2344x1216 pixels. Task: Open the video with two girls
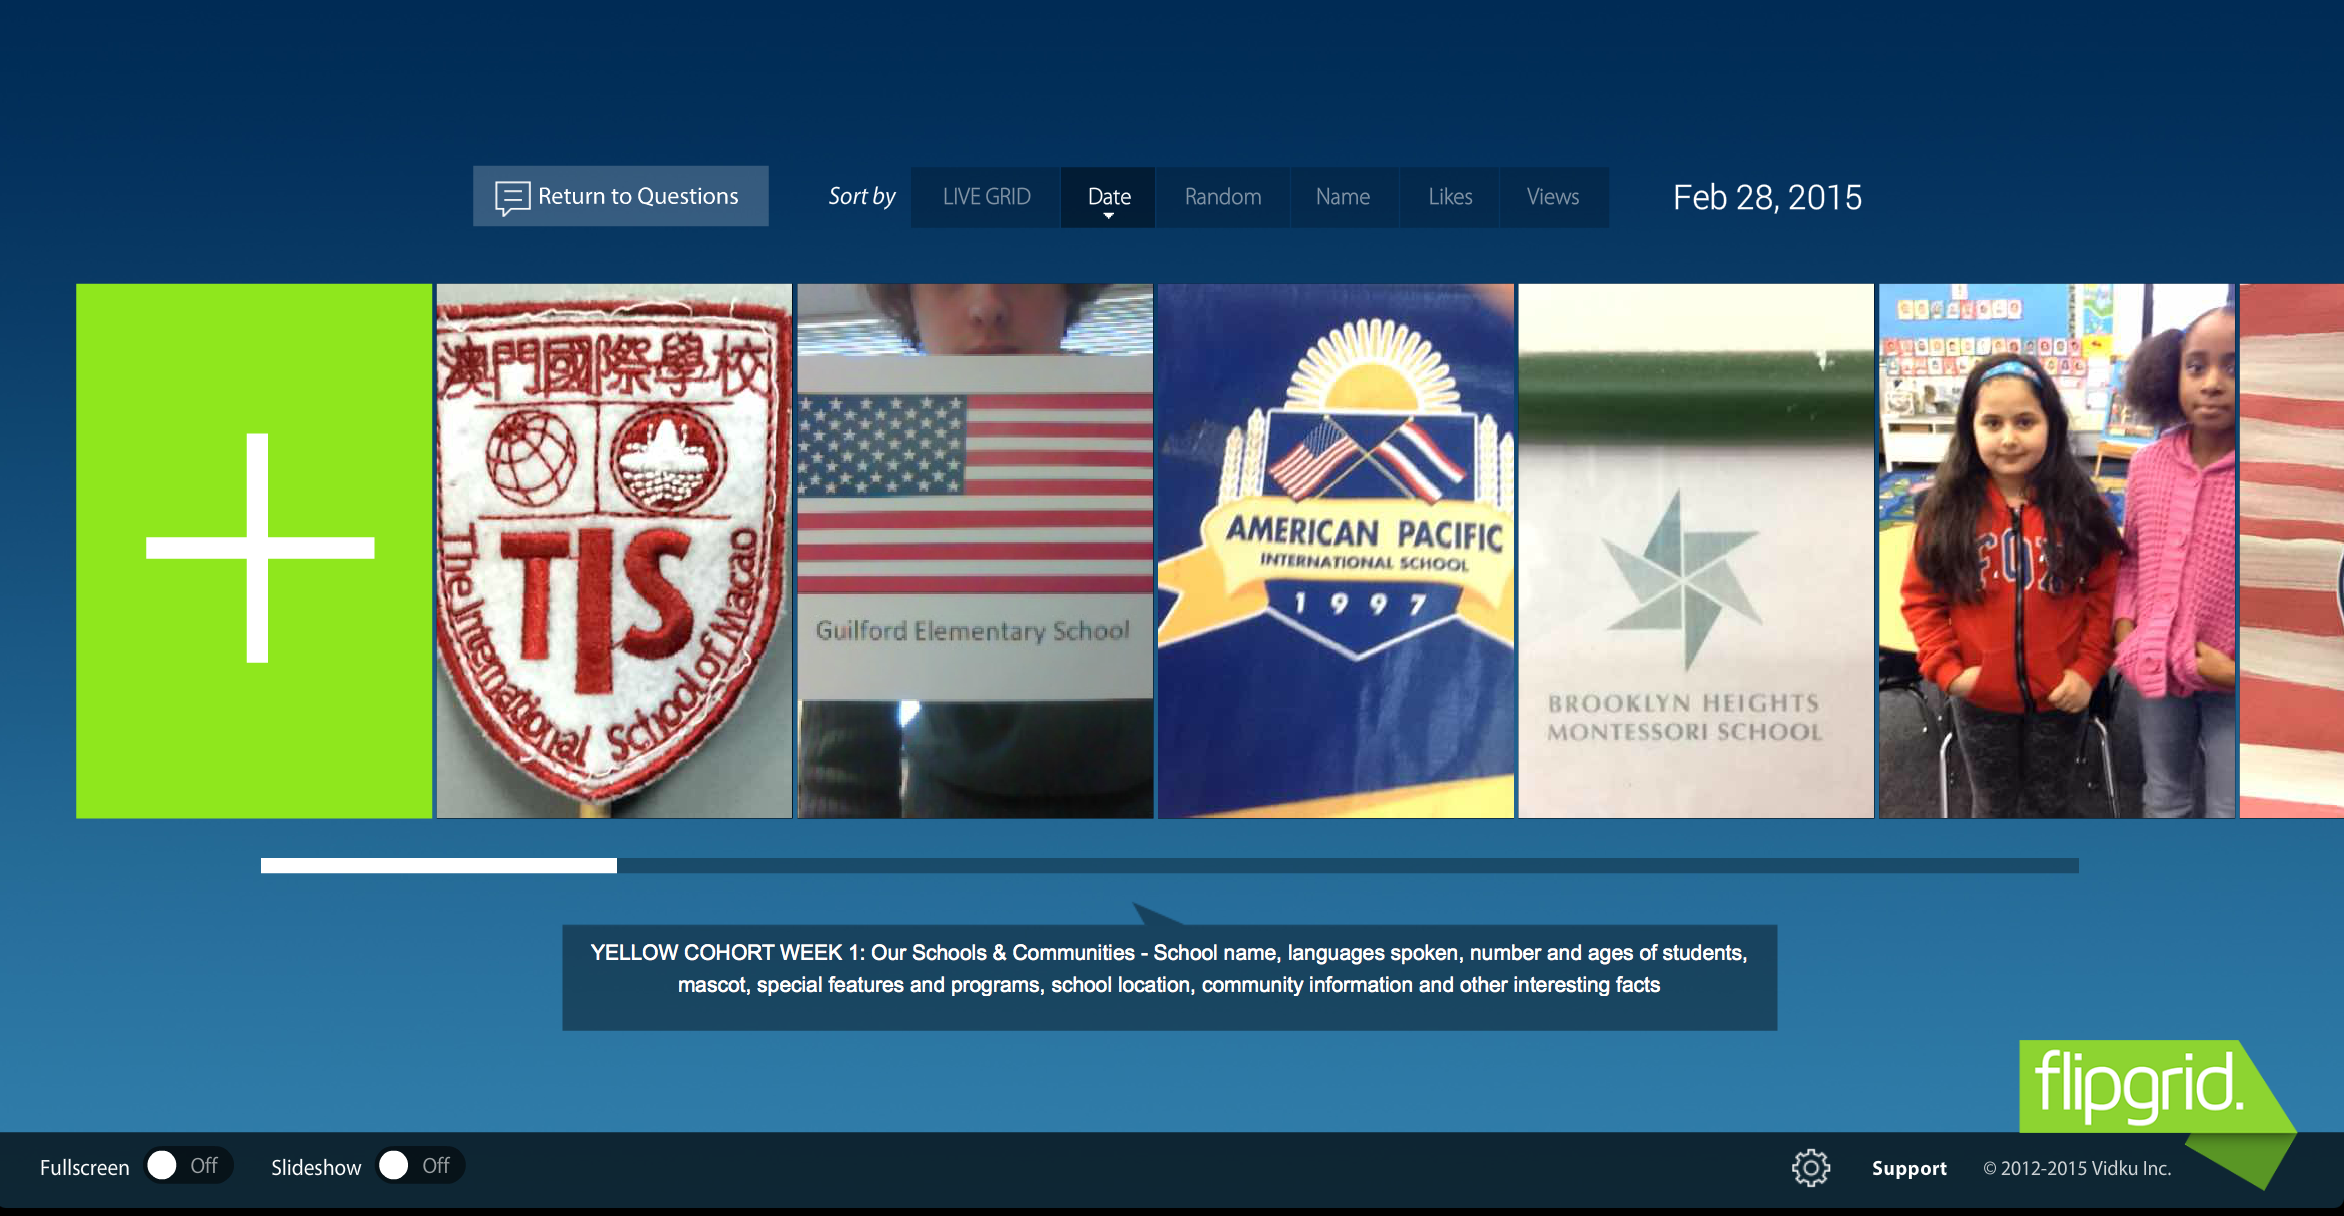[2057, 551]
